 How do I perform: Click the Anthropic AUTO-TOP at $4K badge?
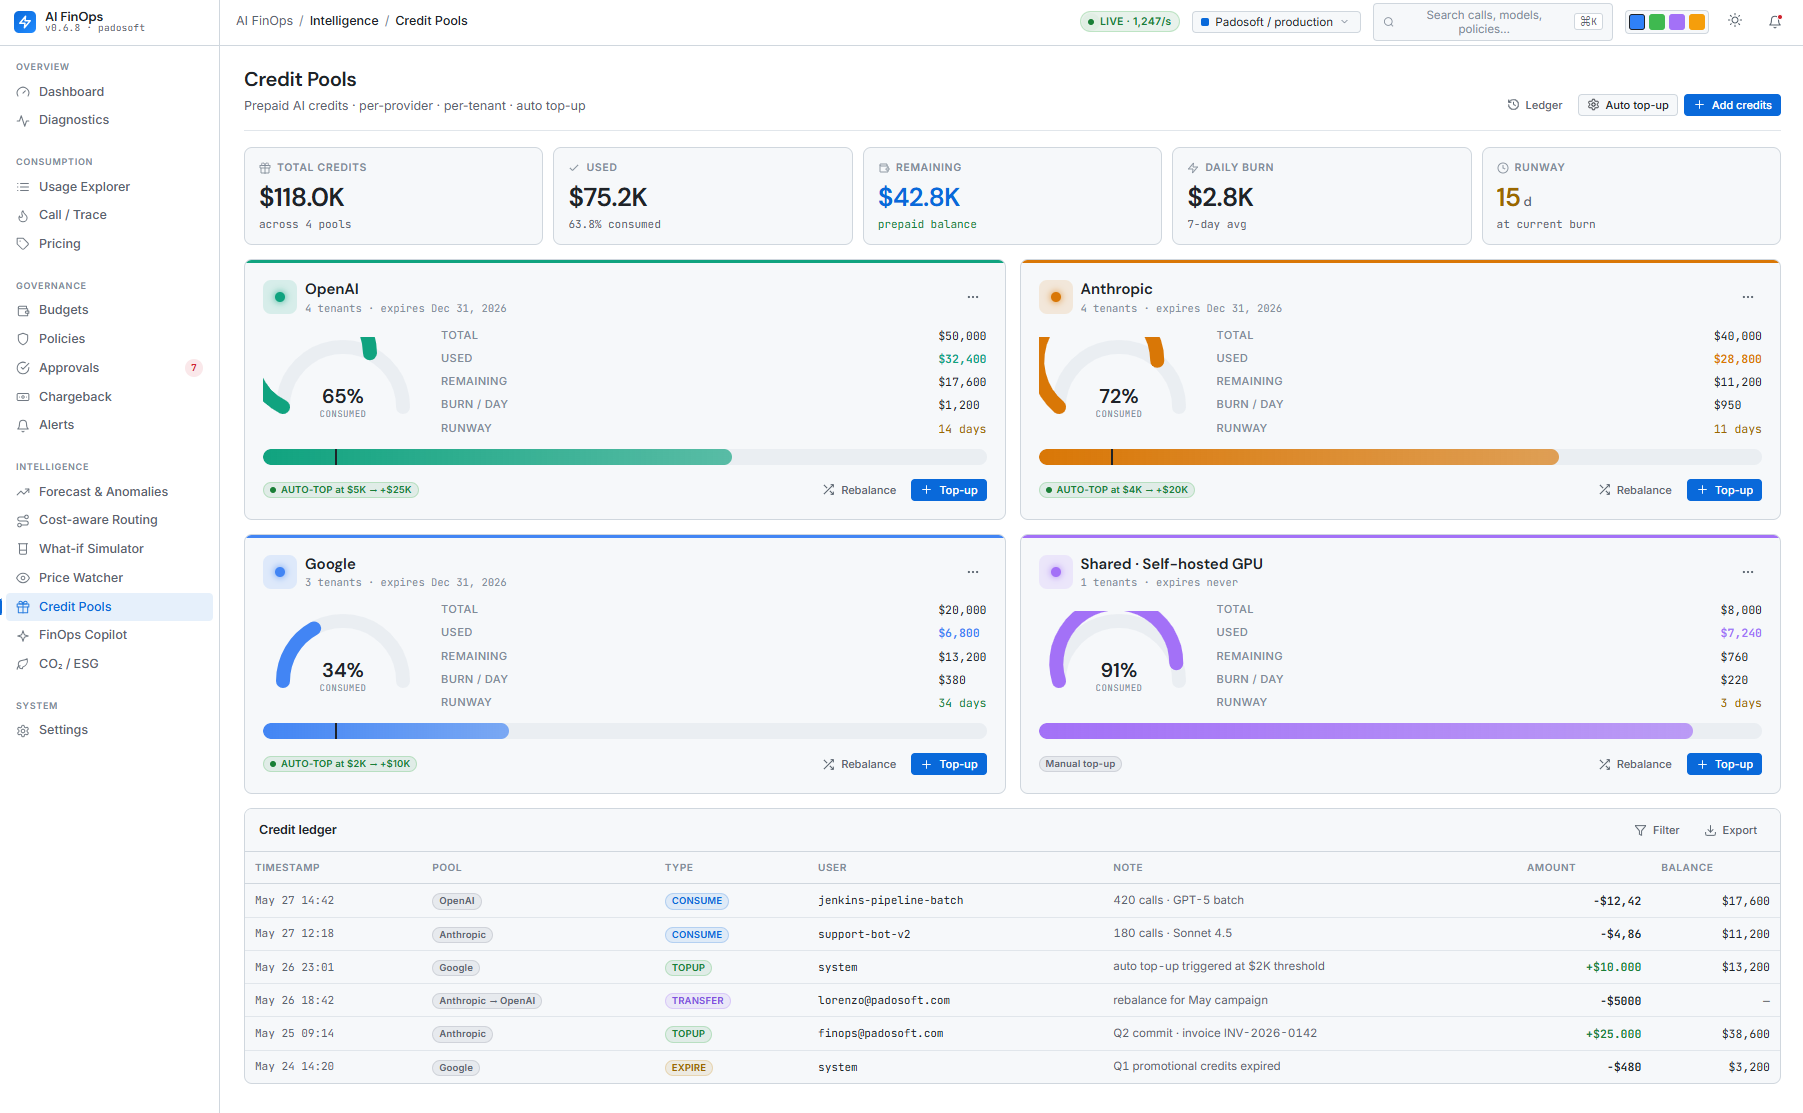(1117, 490)
